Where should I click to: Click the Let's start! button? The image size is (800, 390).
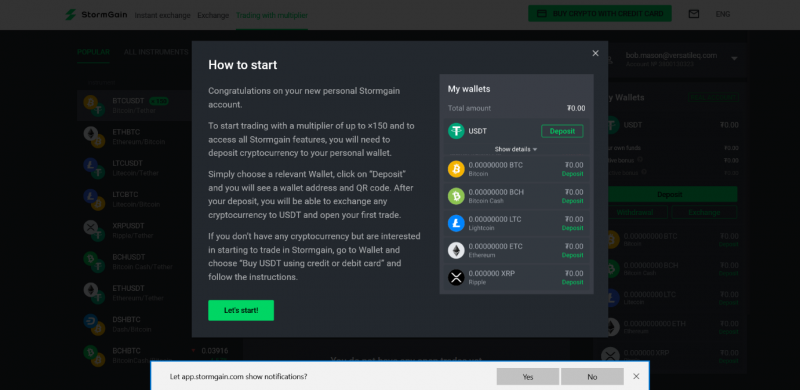[x=241, y=310]
